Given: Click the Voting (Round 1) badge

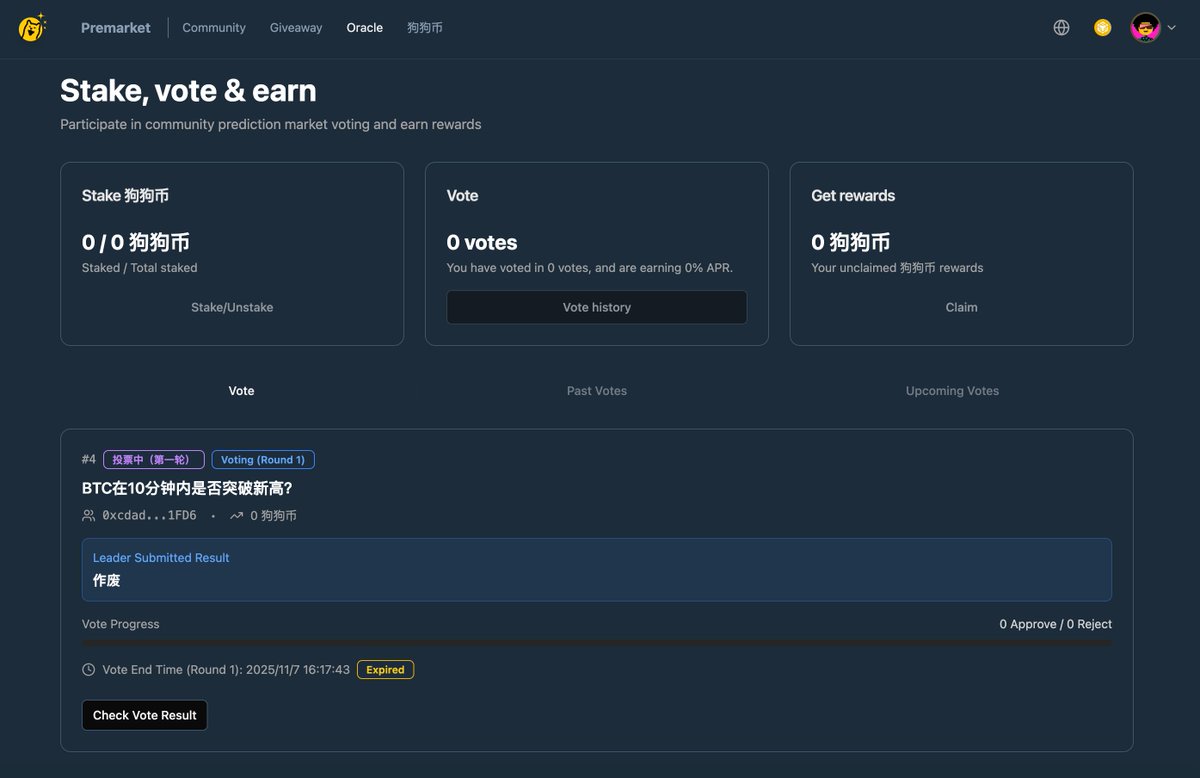Looking at the screenshot, I should (263, 460).
